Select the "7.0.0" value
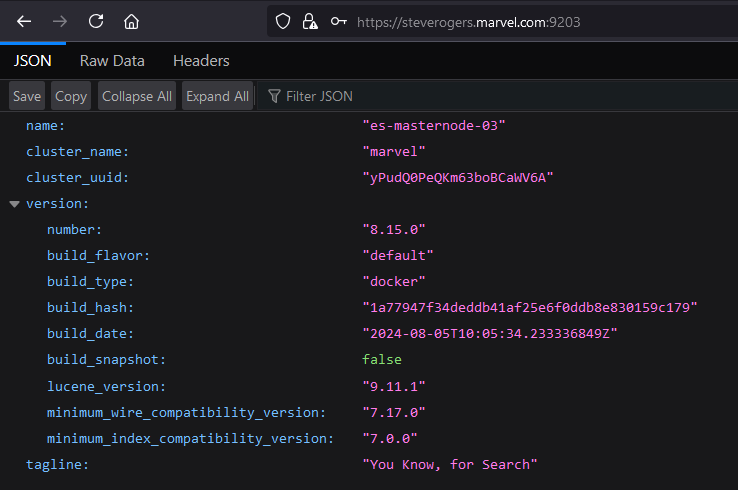This screenshot has height=490, width=738. (390, 439)
